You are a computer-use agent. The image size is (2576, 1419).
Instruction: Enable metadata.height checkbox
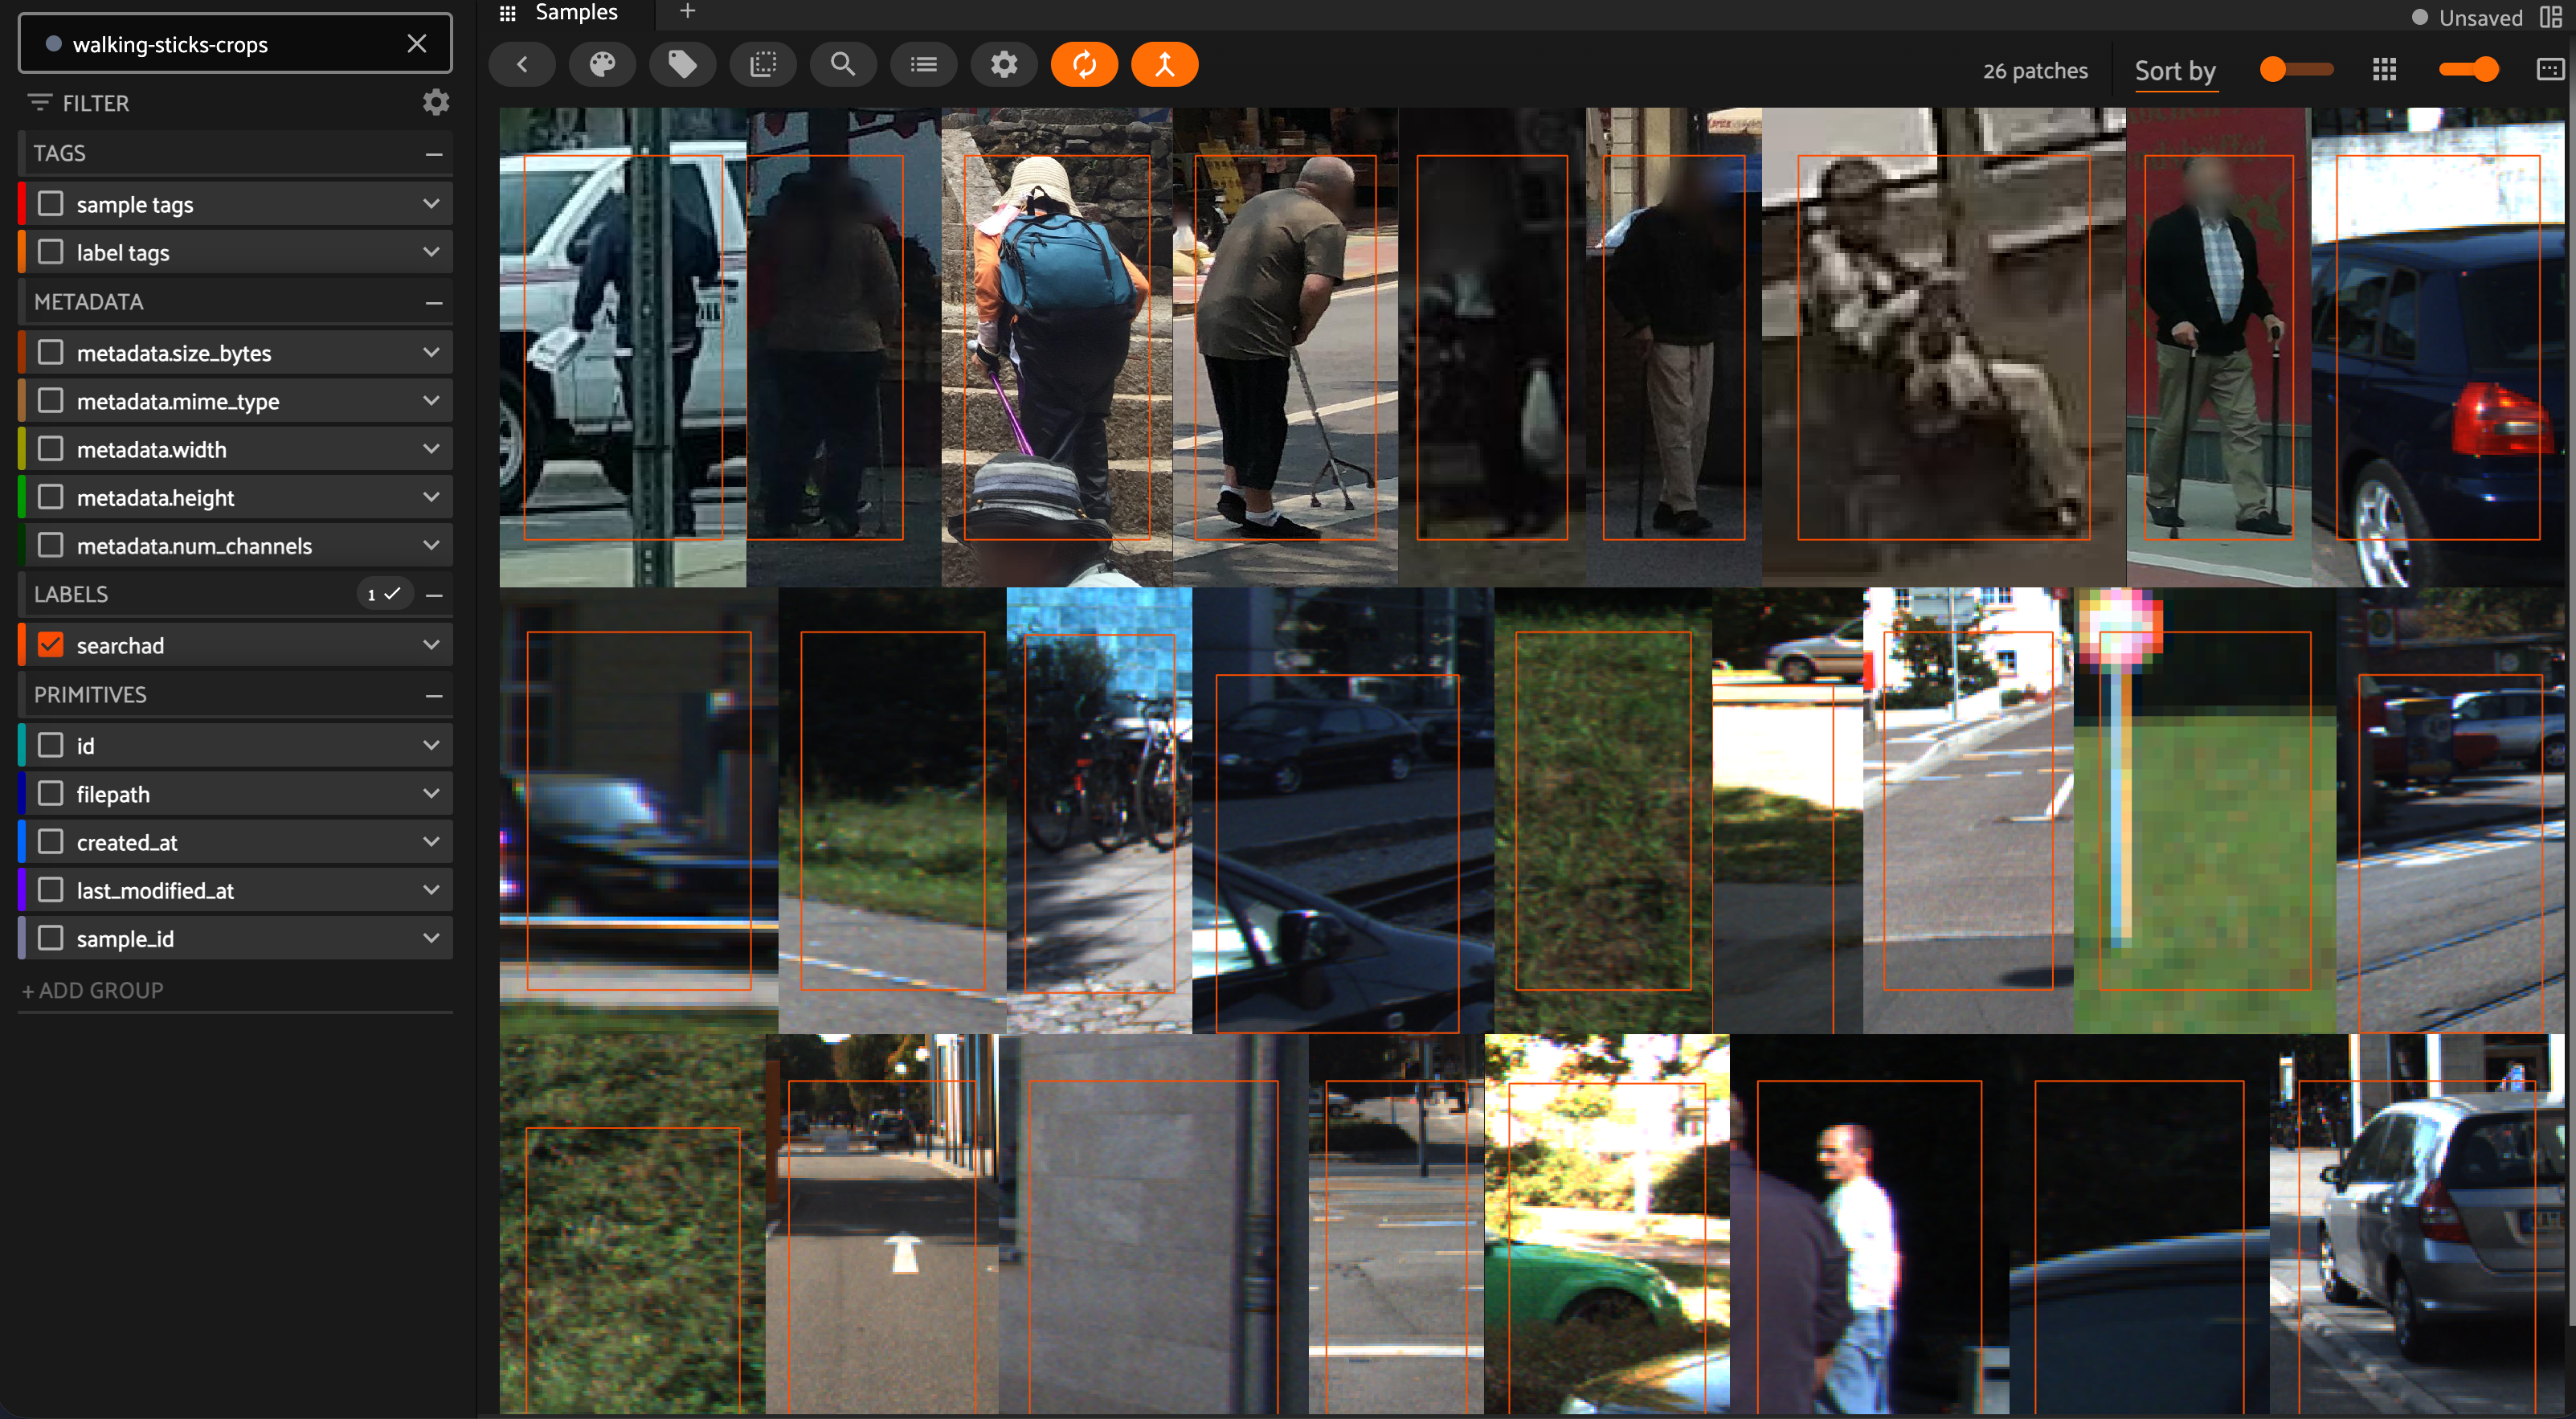50,497
